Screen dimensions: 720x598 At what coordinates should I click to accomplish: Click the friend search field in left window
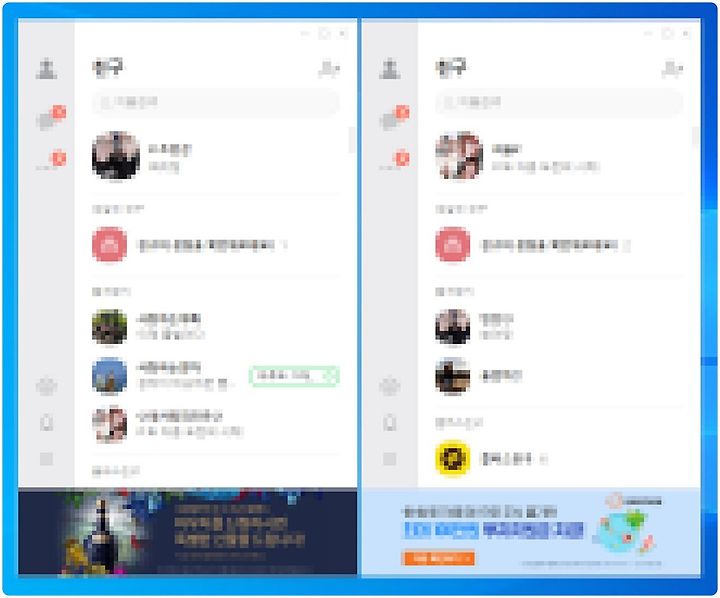point(216,102)
